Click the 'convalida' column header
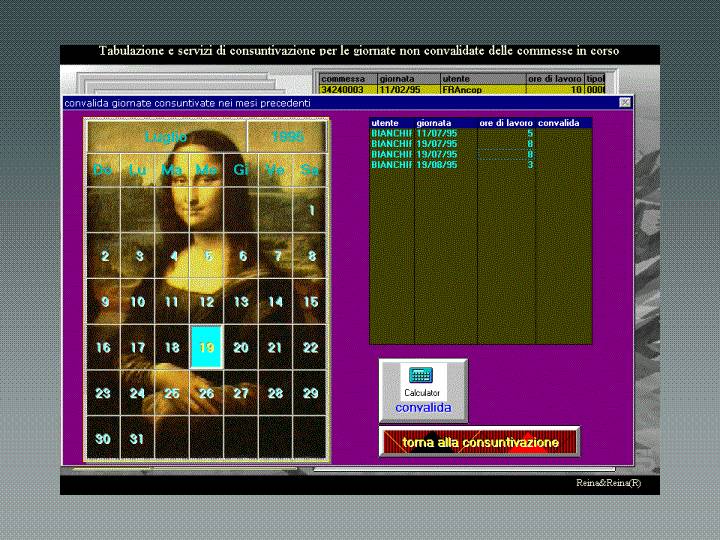This screenshot has height=540, width=720. coord(563,123)
